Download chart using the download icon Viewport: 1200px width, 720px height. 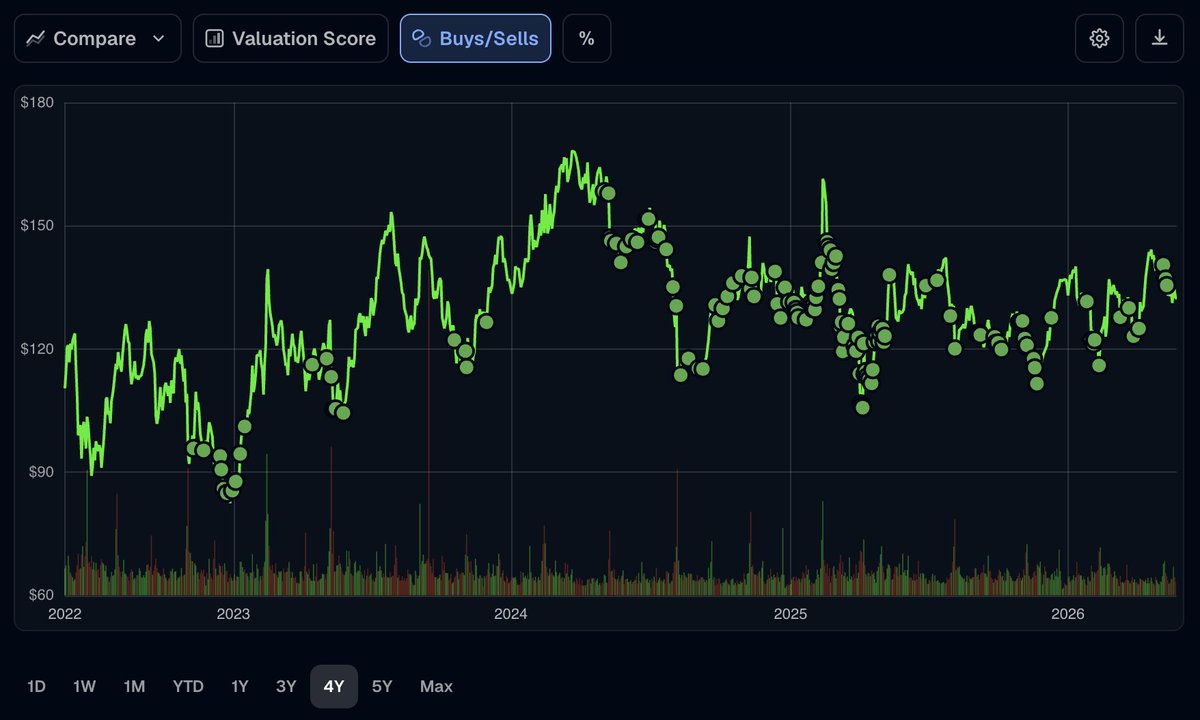tap(1160, 39)
